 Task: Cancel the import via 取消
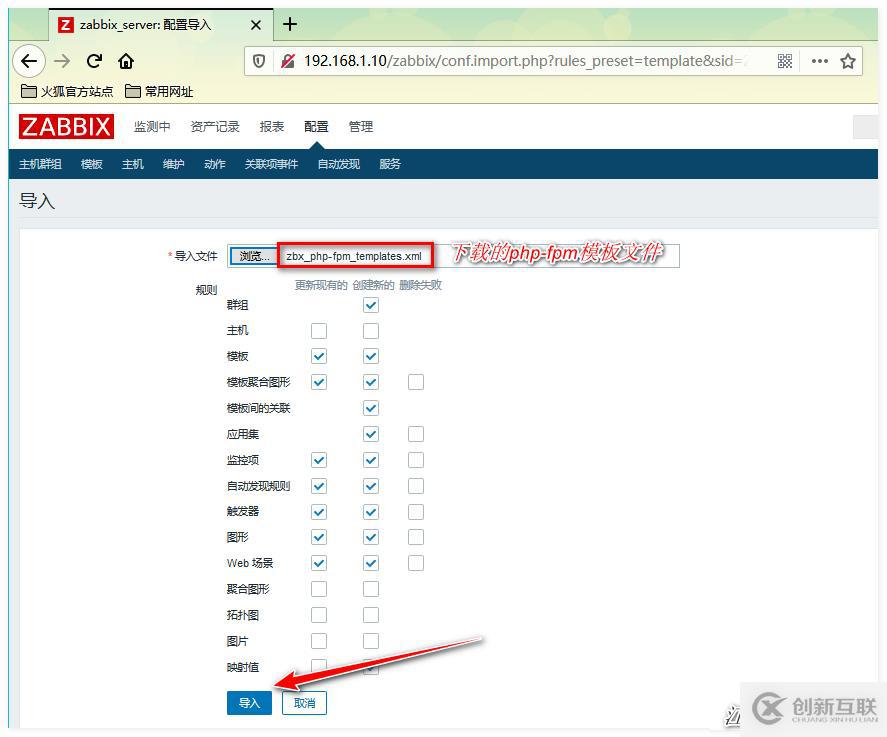[x=303, y=703]
